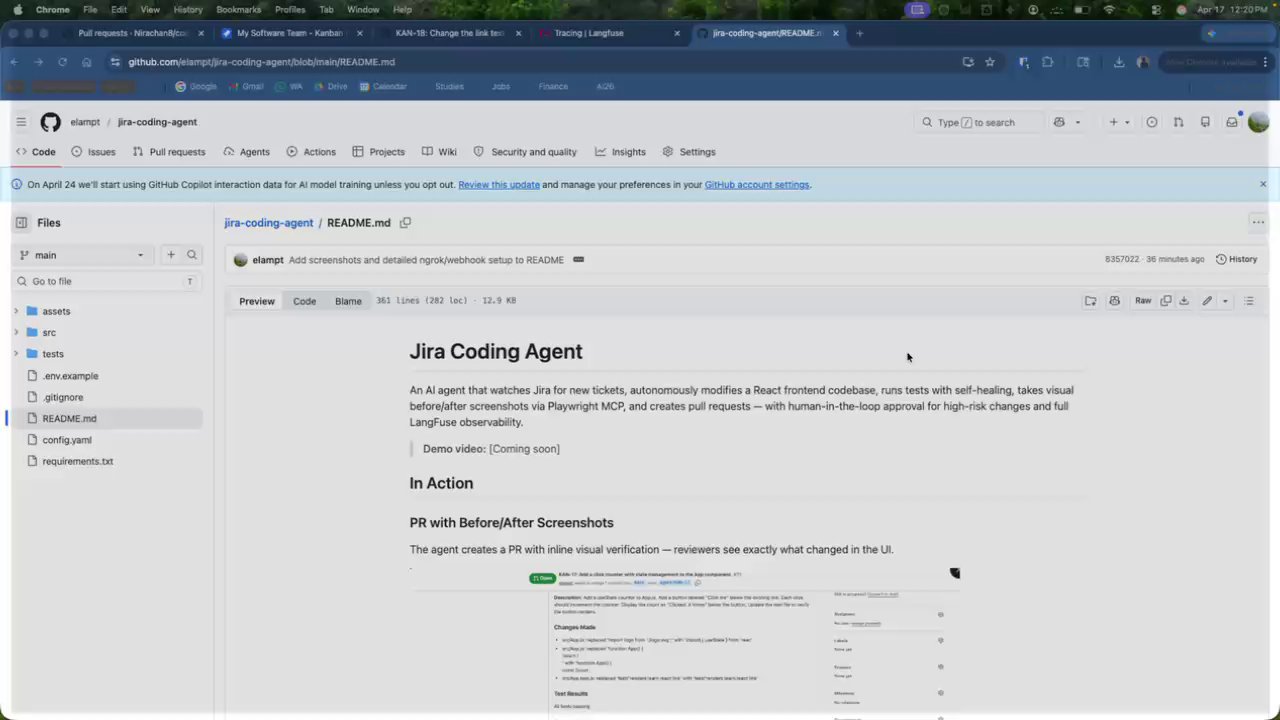The width and height of the screenshot is (1280, 720).
Task: Open more edit options dropdown arrow
Action: pyautogui.click(x=1225, y=301)
